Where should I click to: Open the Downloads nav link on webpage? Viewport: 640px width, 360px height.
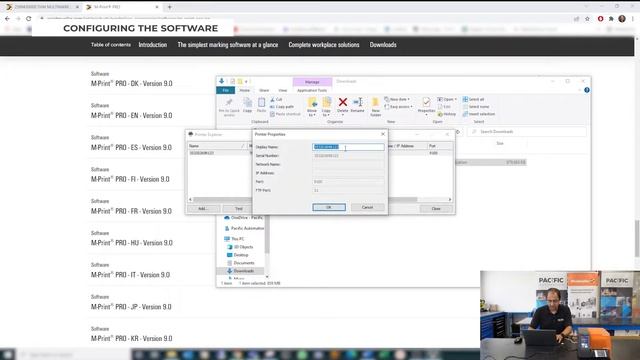pyautogui.click(x=383, y=45)
